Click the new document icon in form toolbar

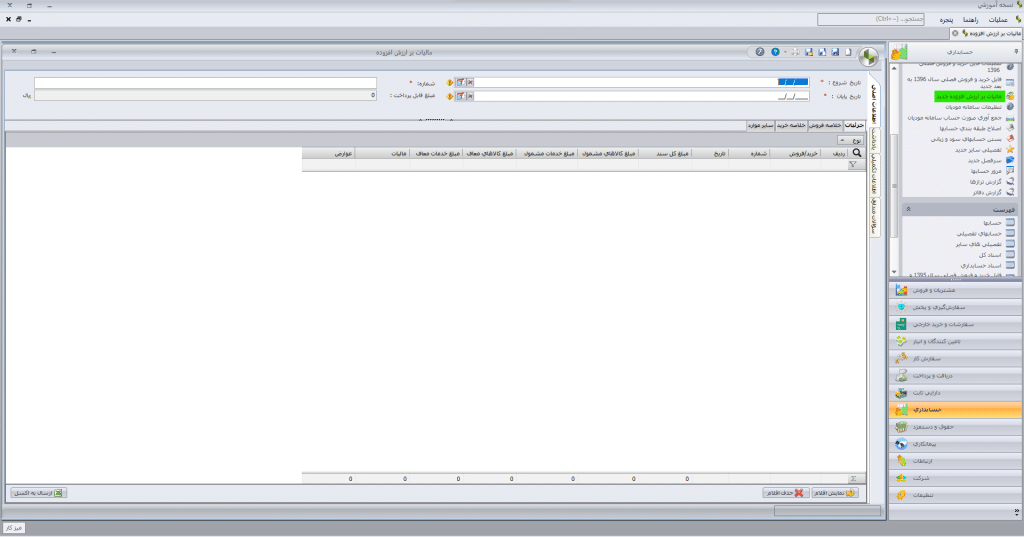click(848, 52)
